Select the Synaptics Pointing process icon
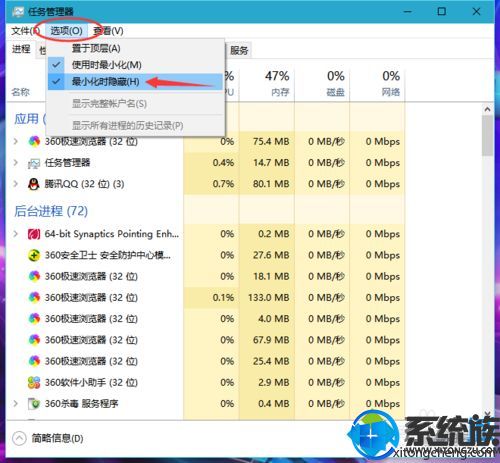Viewport: 500px width, 463px height. 34,234
